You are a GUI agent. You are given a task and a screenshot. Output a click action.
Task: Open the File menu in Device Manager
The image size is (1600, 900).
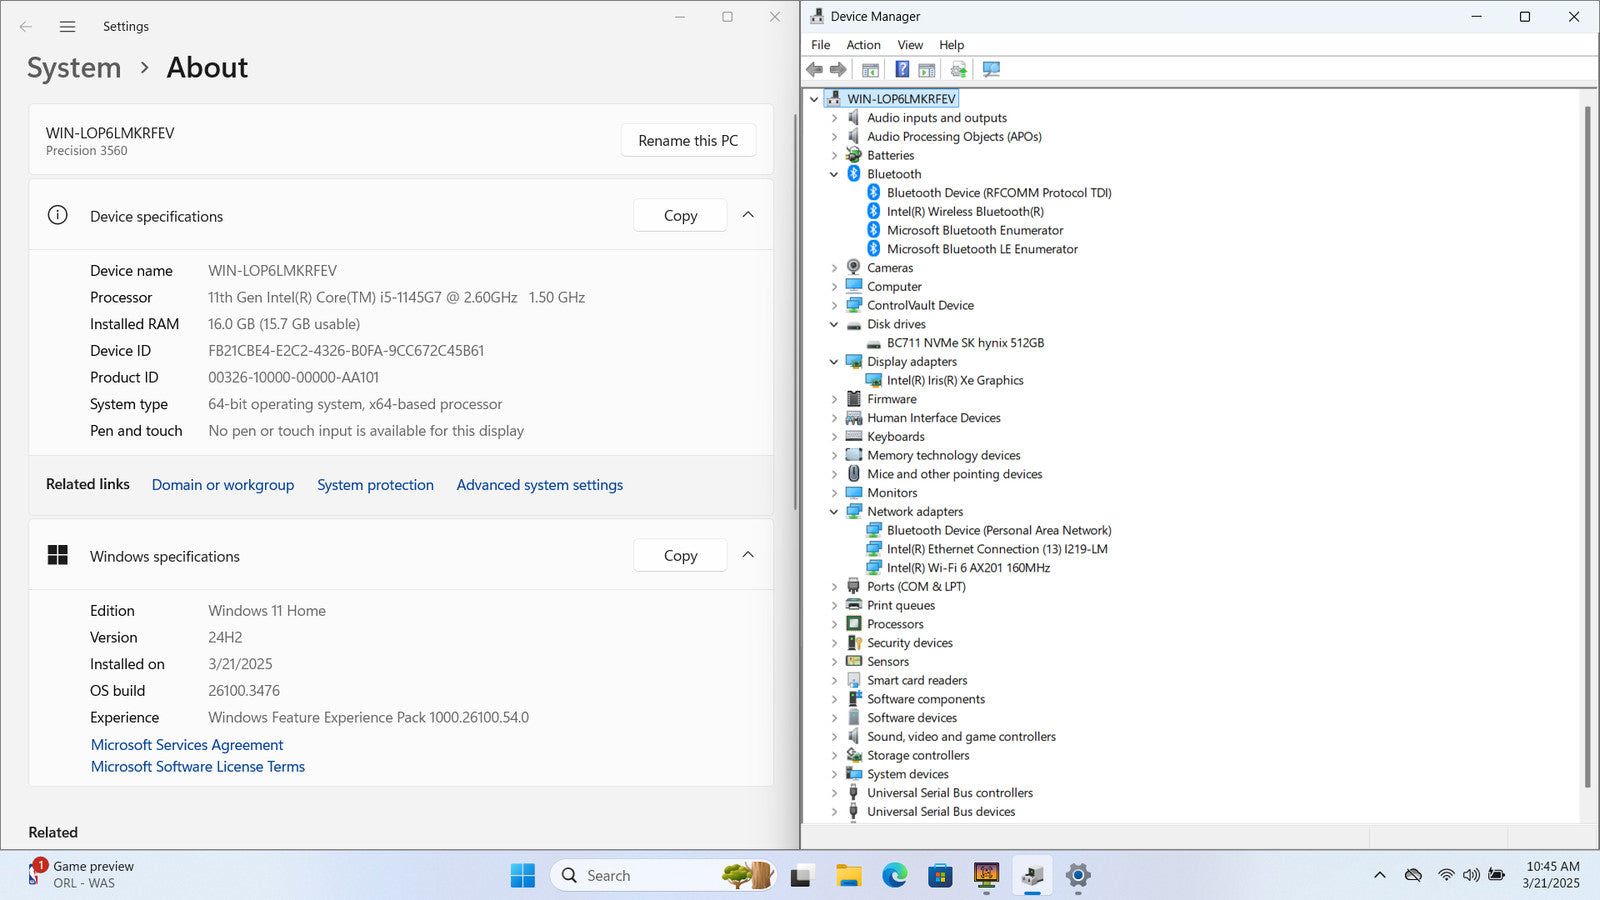point(820,45)
